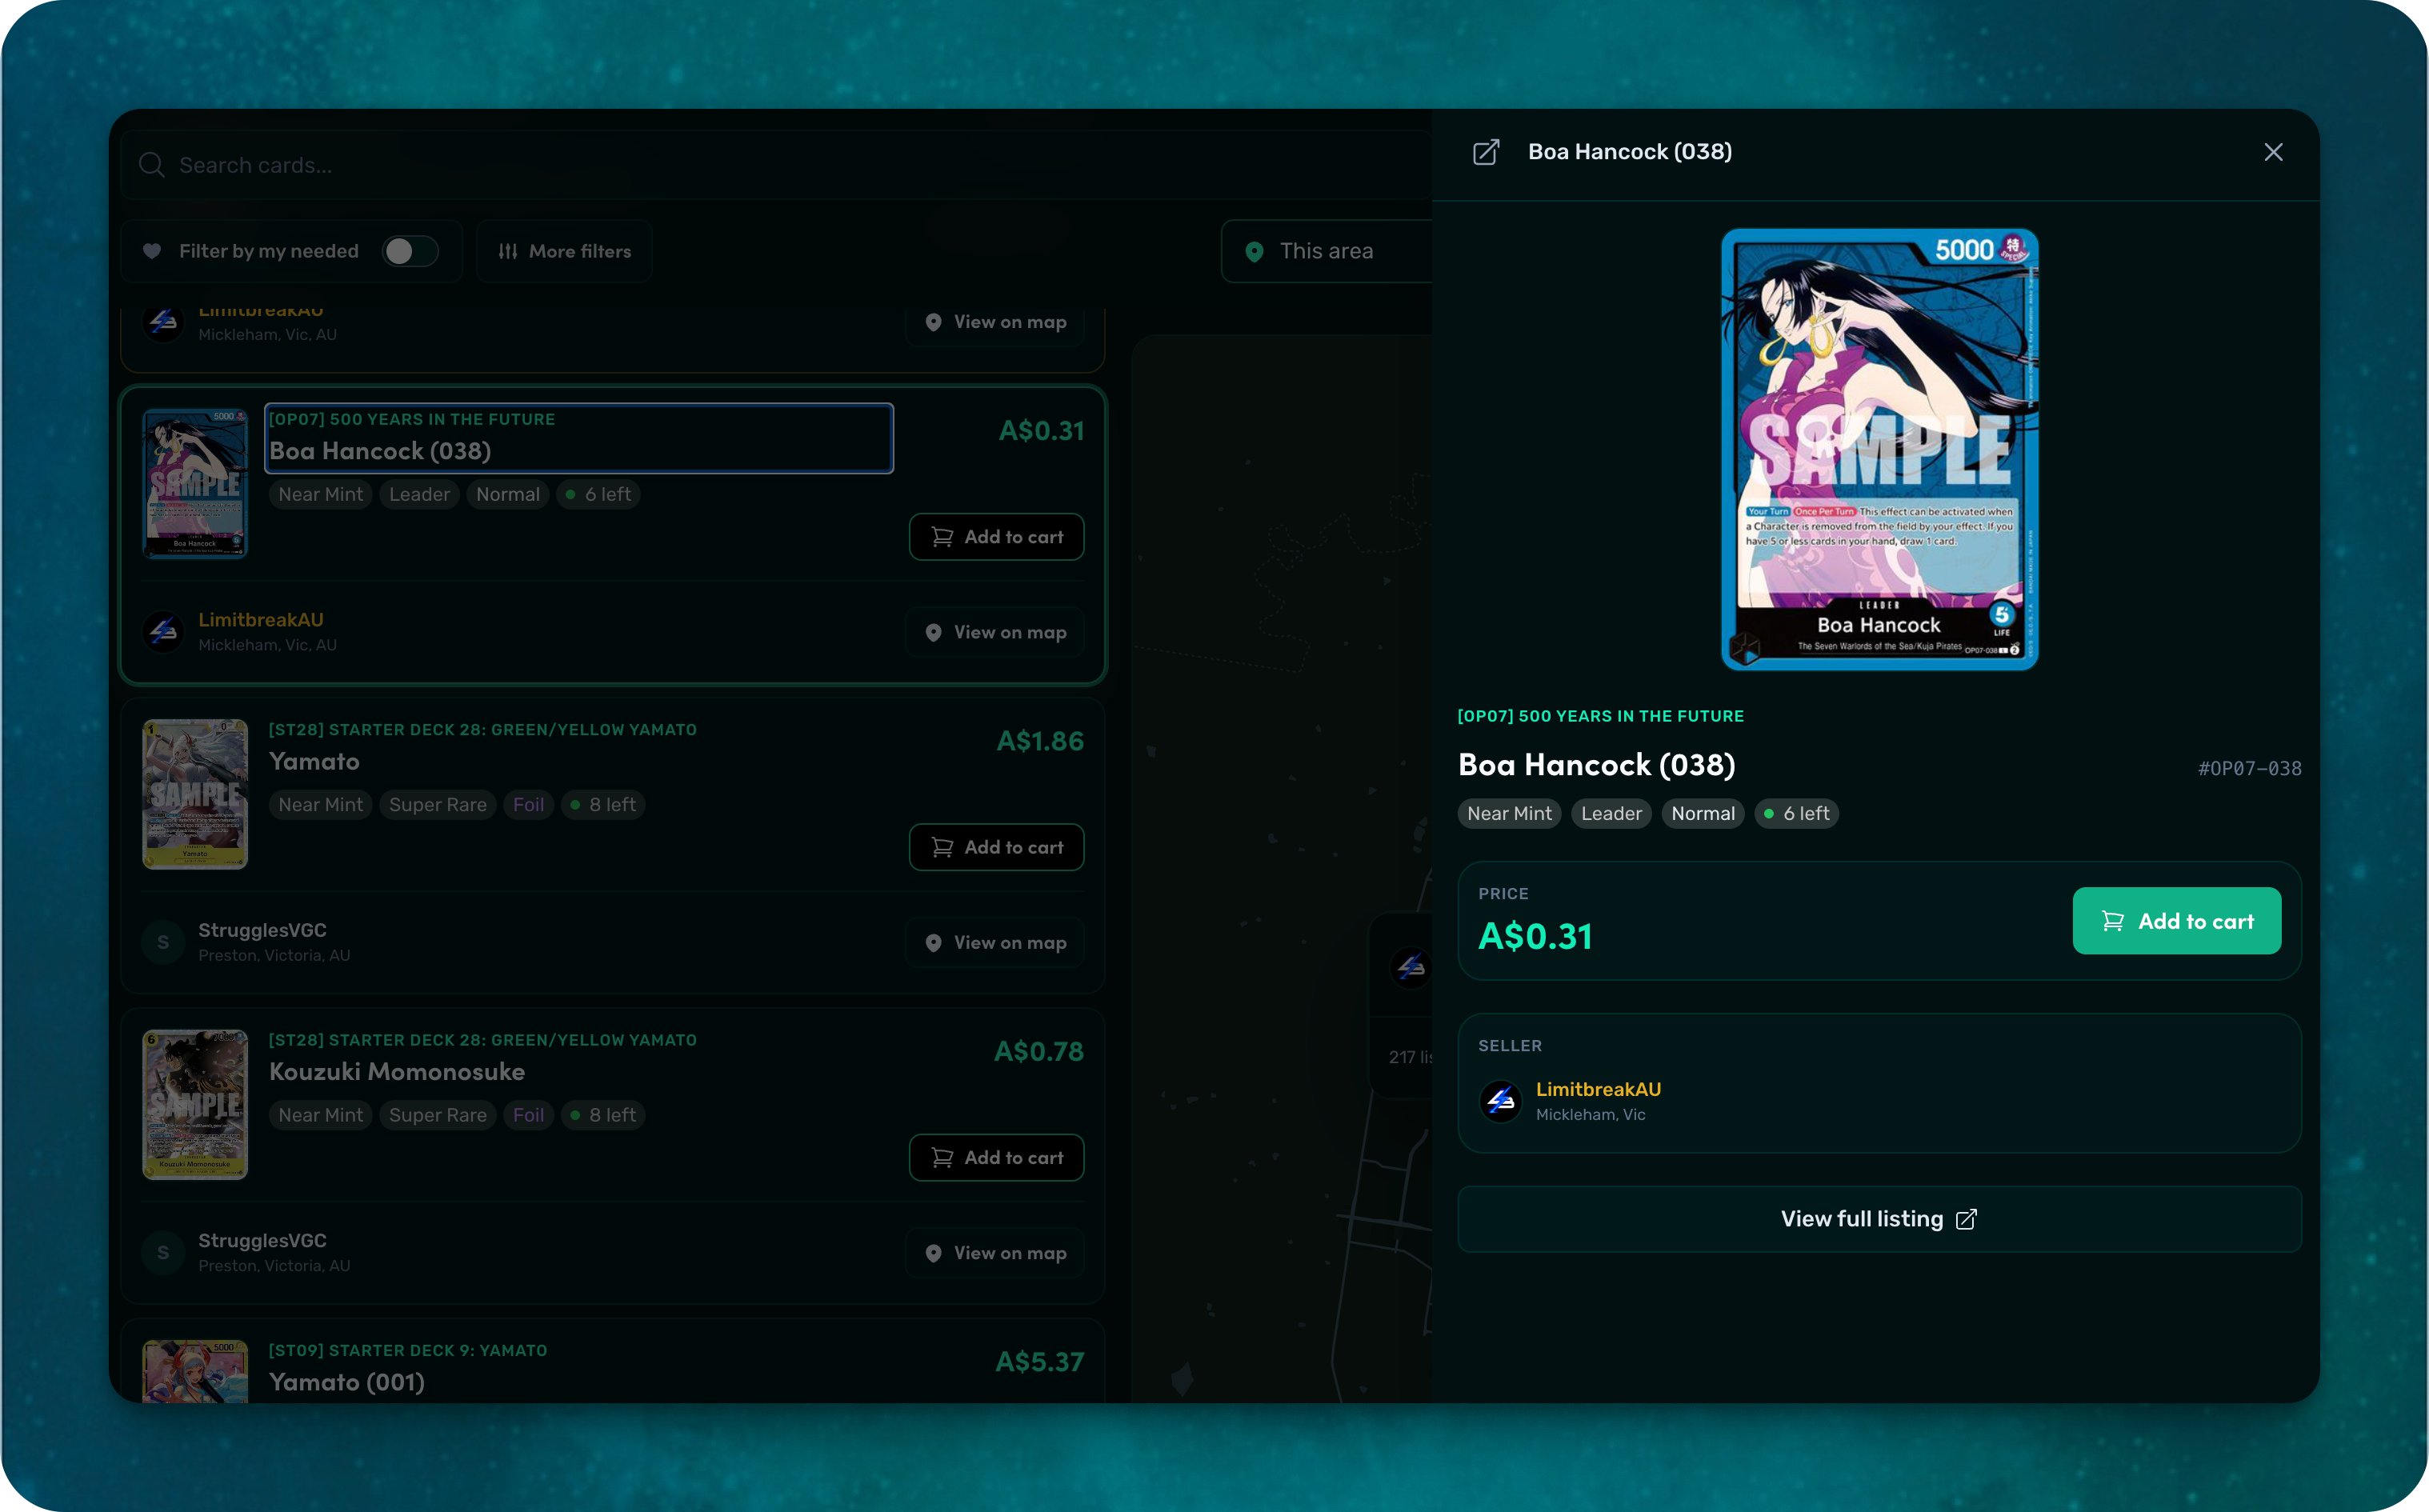Select the This area location button
This screenshot has height=1512, width=2429.
coord(1326,251)
